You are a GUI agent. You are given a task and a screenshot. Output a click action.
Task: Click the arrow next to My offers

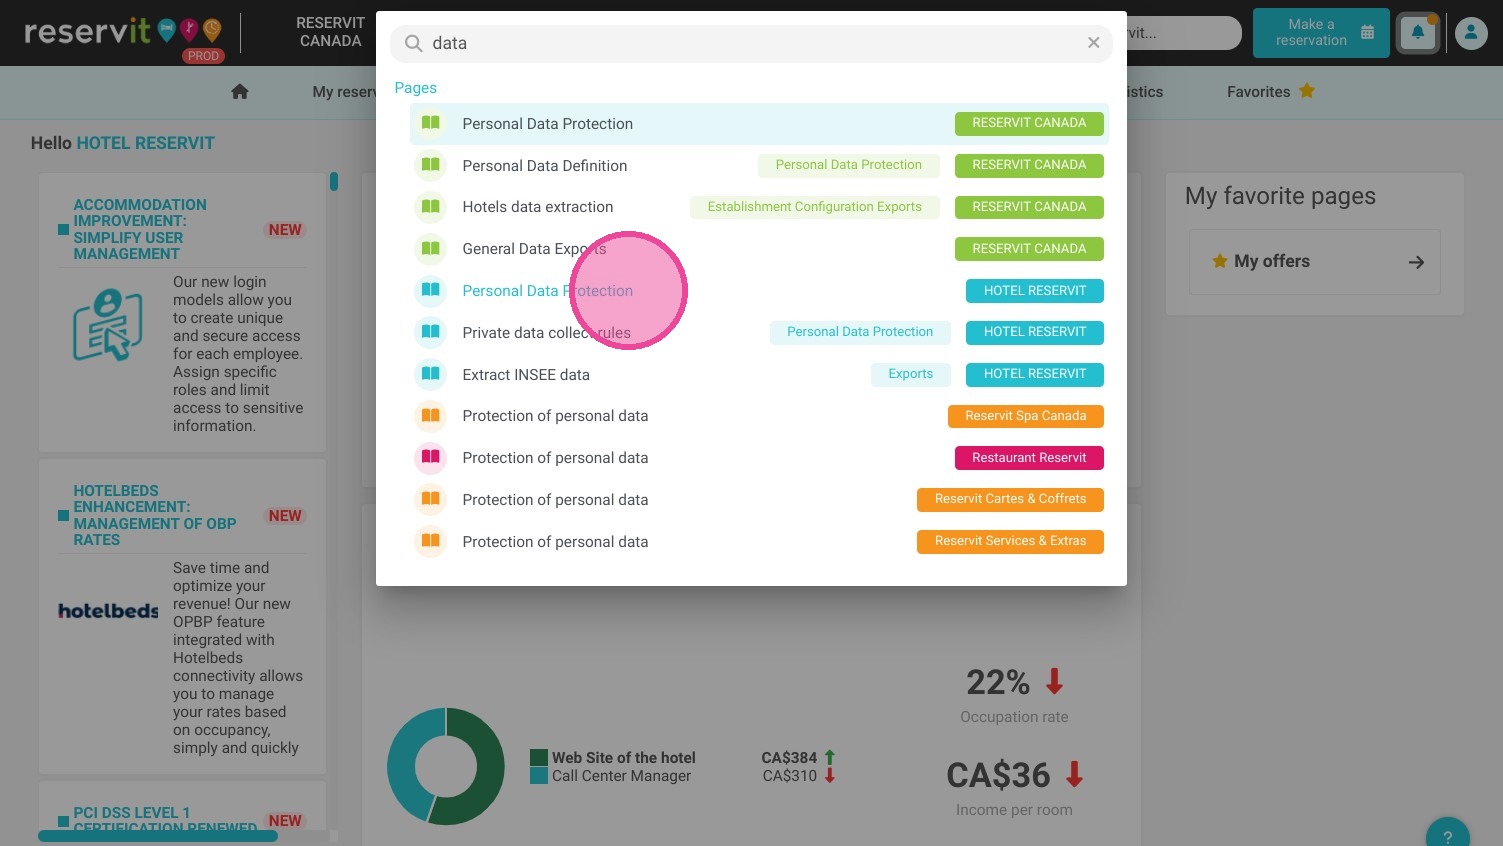coord(1416,262)
